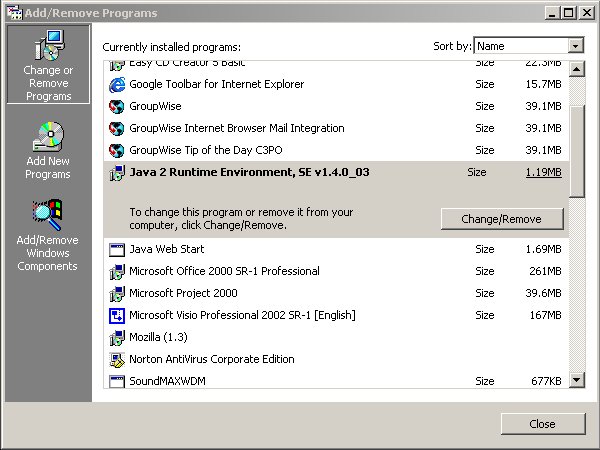Click the scrollbar down arrow
Viewport: 600px width, 450px height.
(x=576, y=380)
